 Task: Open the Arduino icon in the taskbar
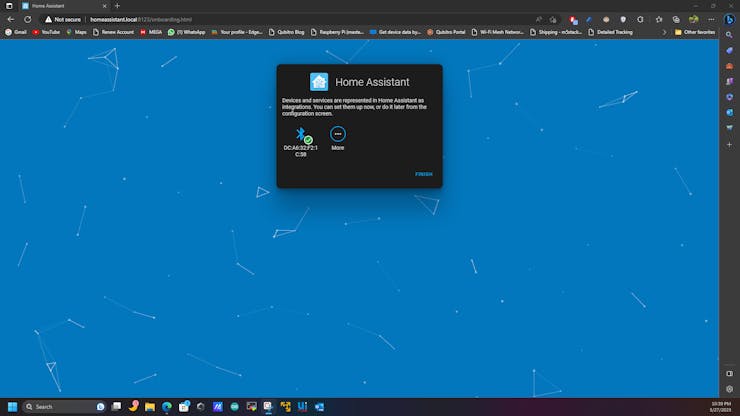[235, 407]
